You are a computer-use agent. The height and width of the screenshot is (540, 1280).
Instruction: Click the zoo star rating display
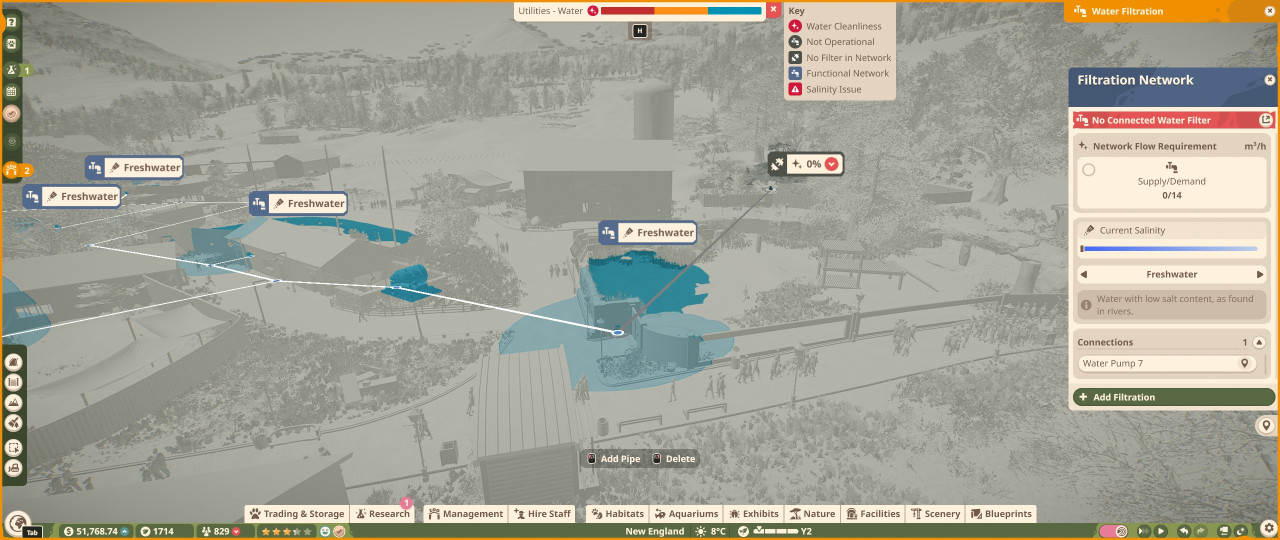pos(287,531)
